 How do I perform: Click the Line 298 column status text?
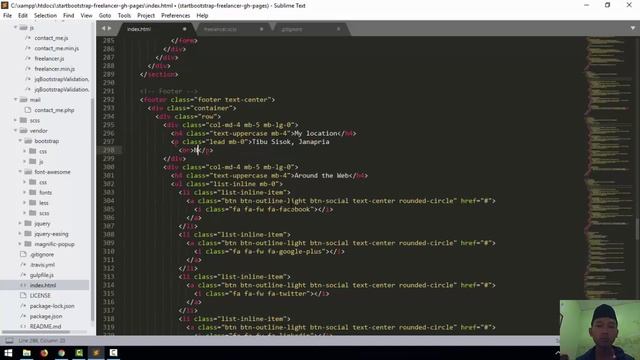point(42,340)
